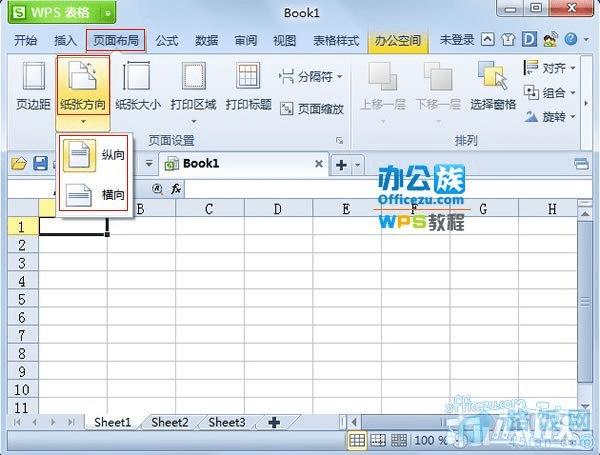Expand the new document dropdown arrow
600x455 pixels.
357,165
